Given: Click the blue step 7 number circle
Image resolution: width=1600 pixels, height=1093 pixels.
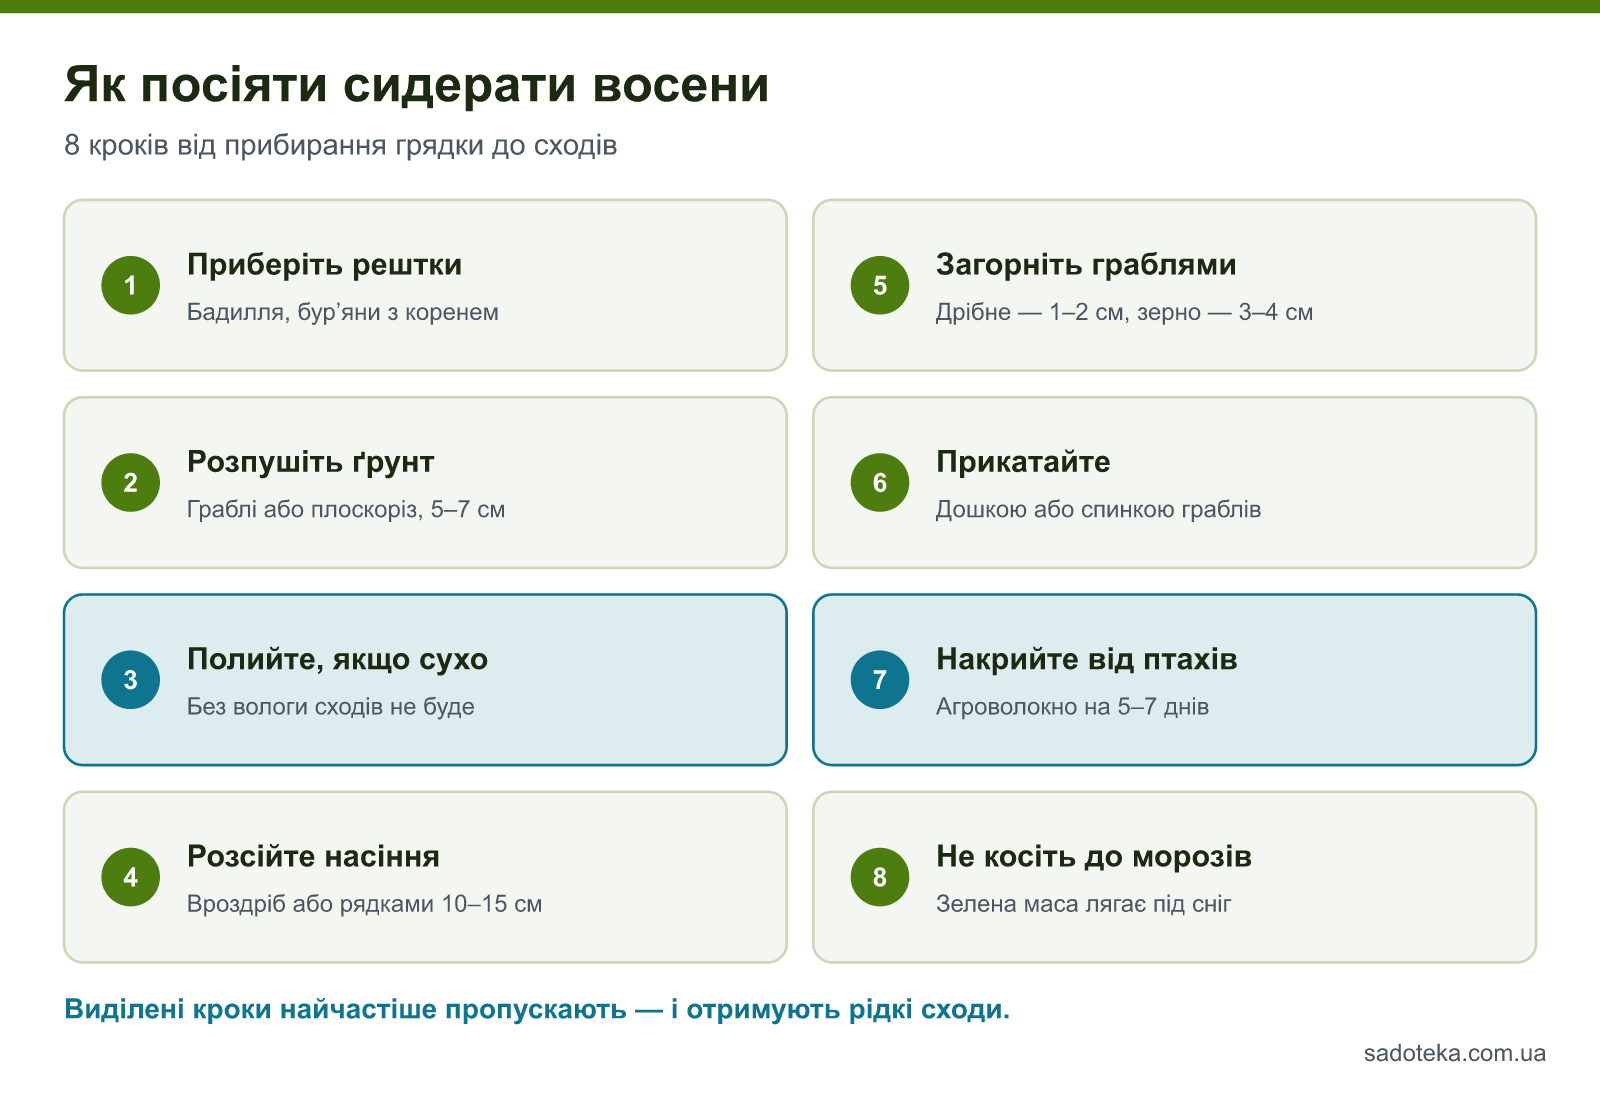Looking at the screenshot, I should (x=880, y=680).
